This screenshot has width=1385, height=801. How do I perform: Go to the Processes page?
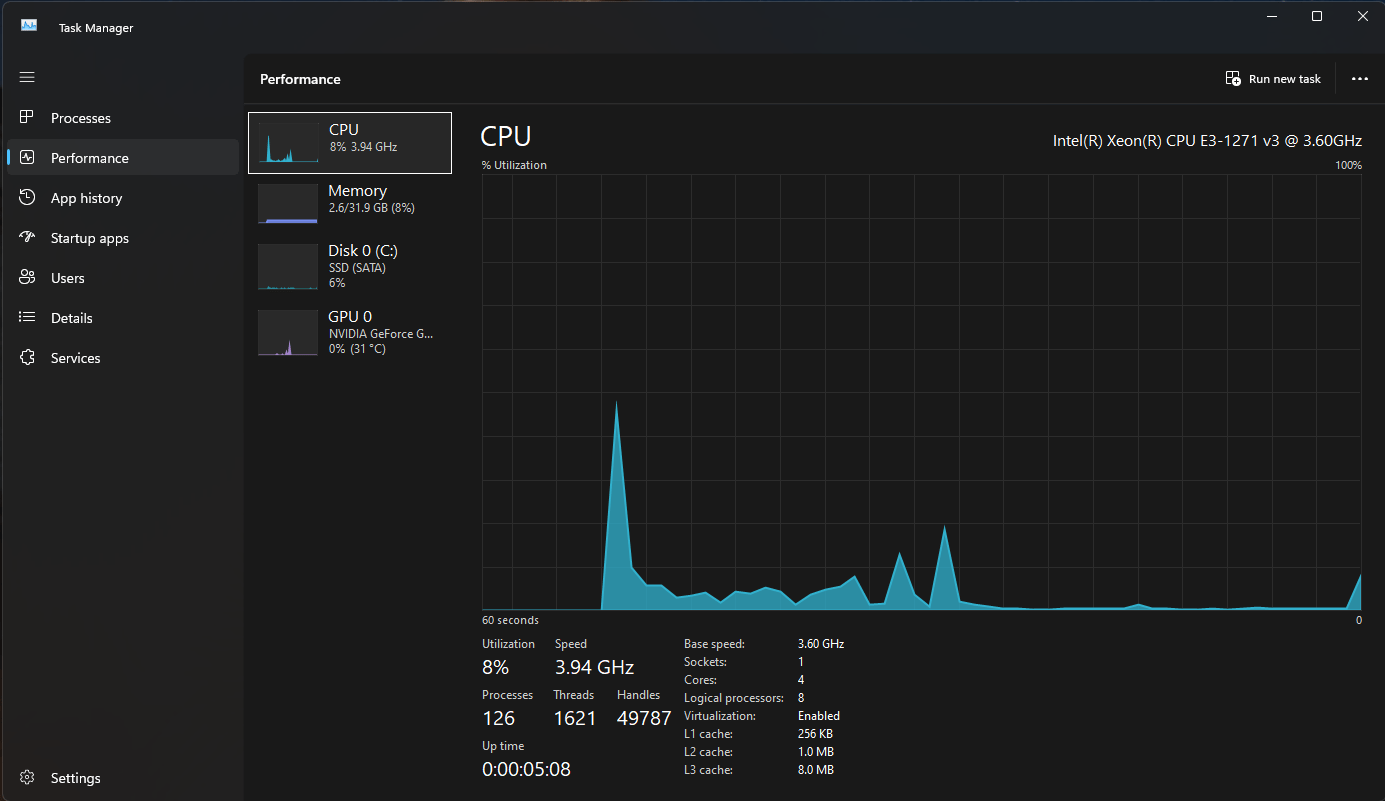coord(123,118)
